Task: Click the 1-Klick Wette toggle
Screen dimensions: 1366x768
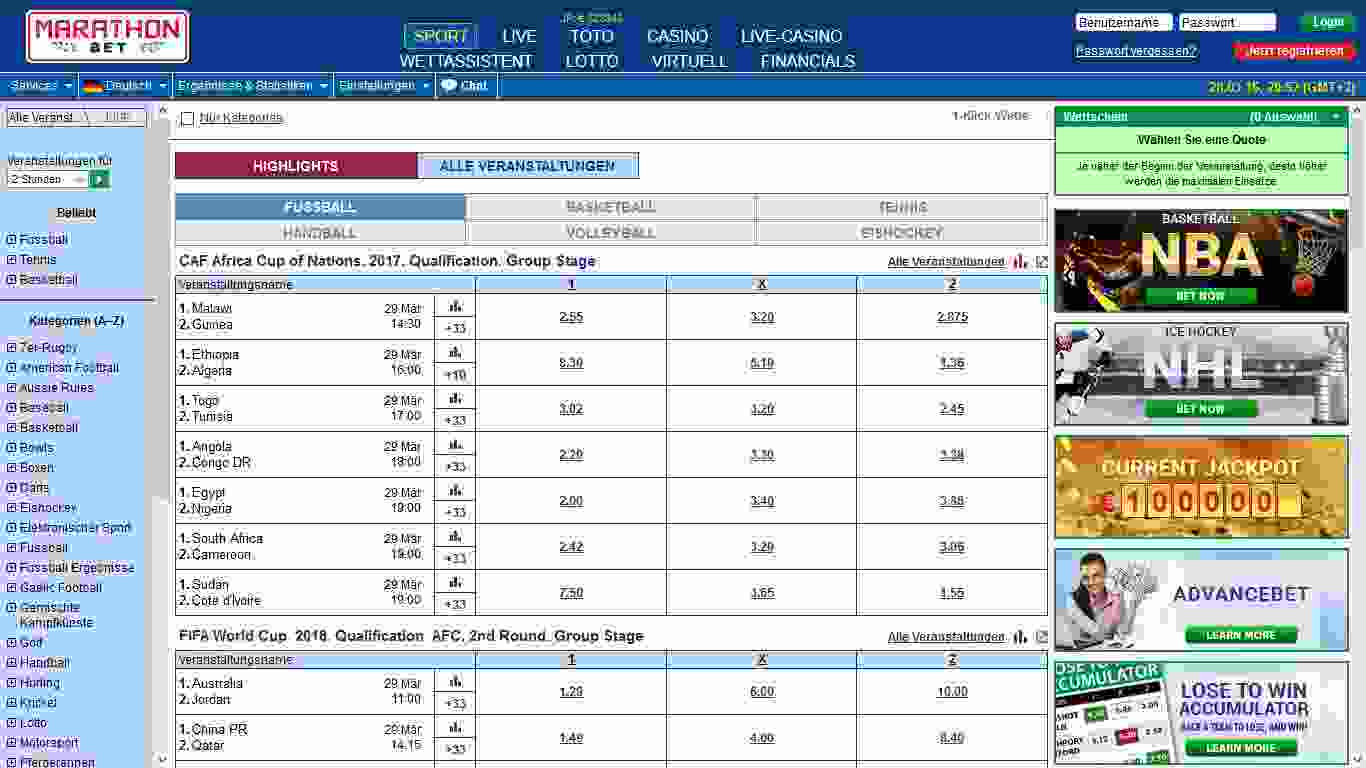Action: coord(990,116)
